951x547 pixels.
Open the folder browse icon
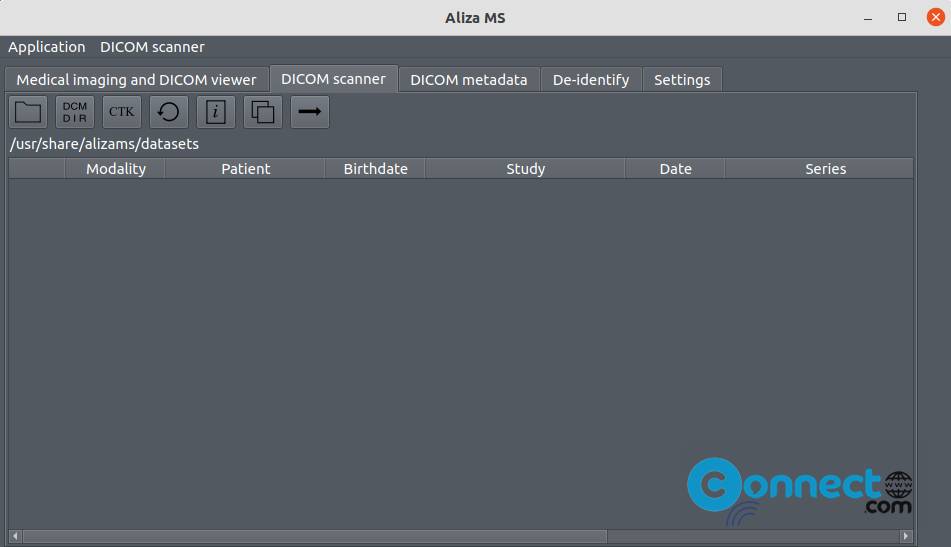tap(28, 112)
